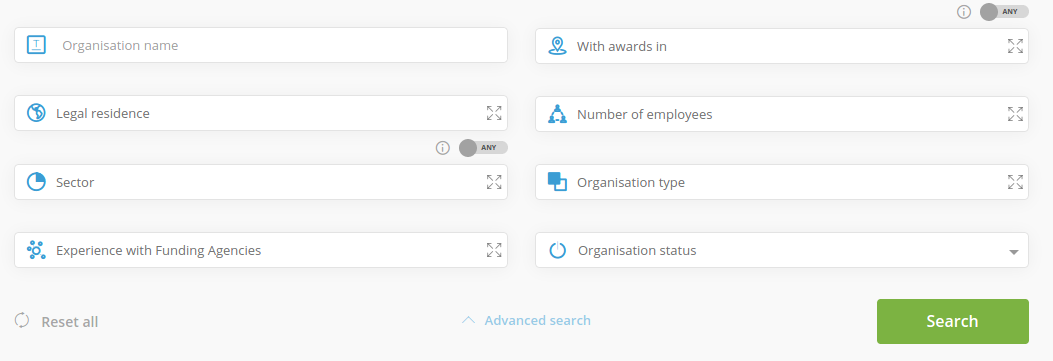The height and width of the screenshot is (361, 1053).
Task: Click the power icon in Organisation status
Action: 557,250
